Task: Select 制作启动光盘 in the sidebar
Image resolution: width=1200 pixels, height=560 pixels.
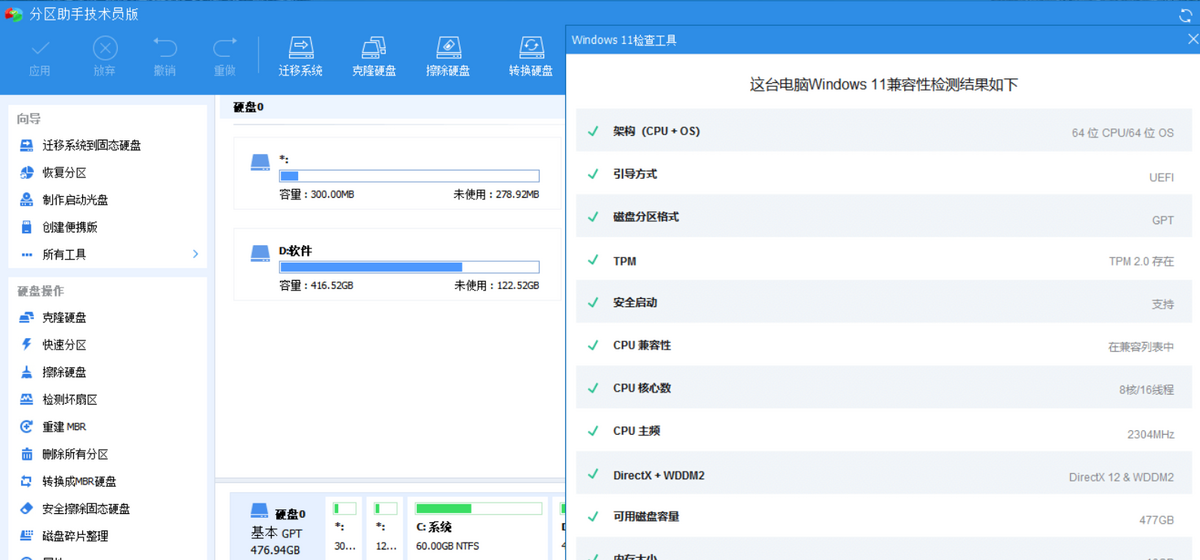Action: (x=75, y=199)
